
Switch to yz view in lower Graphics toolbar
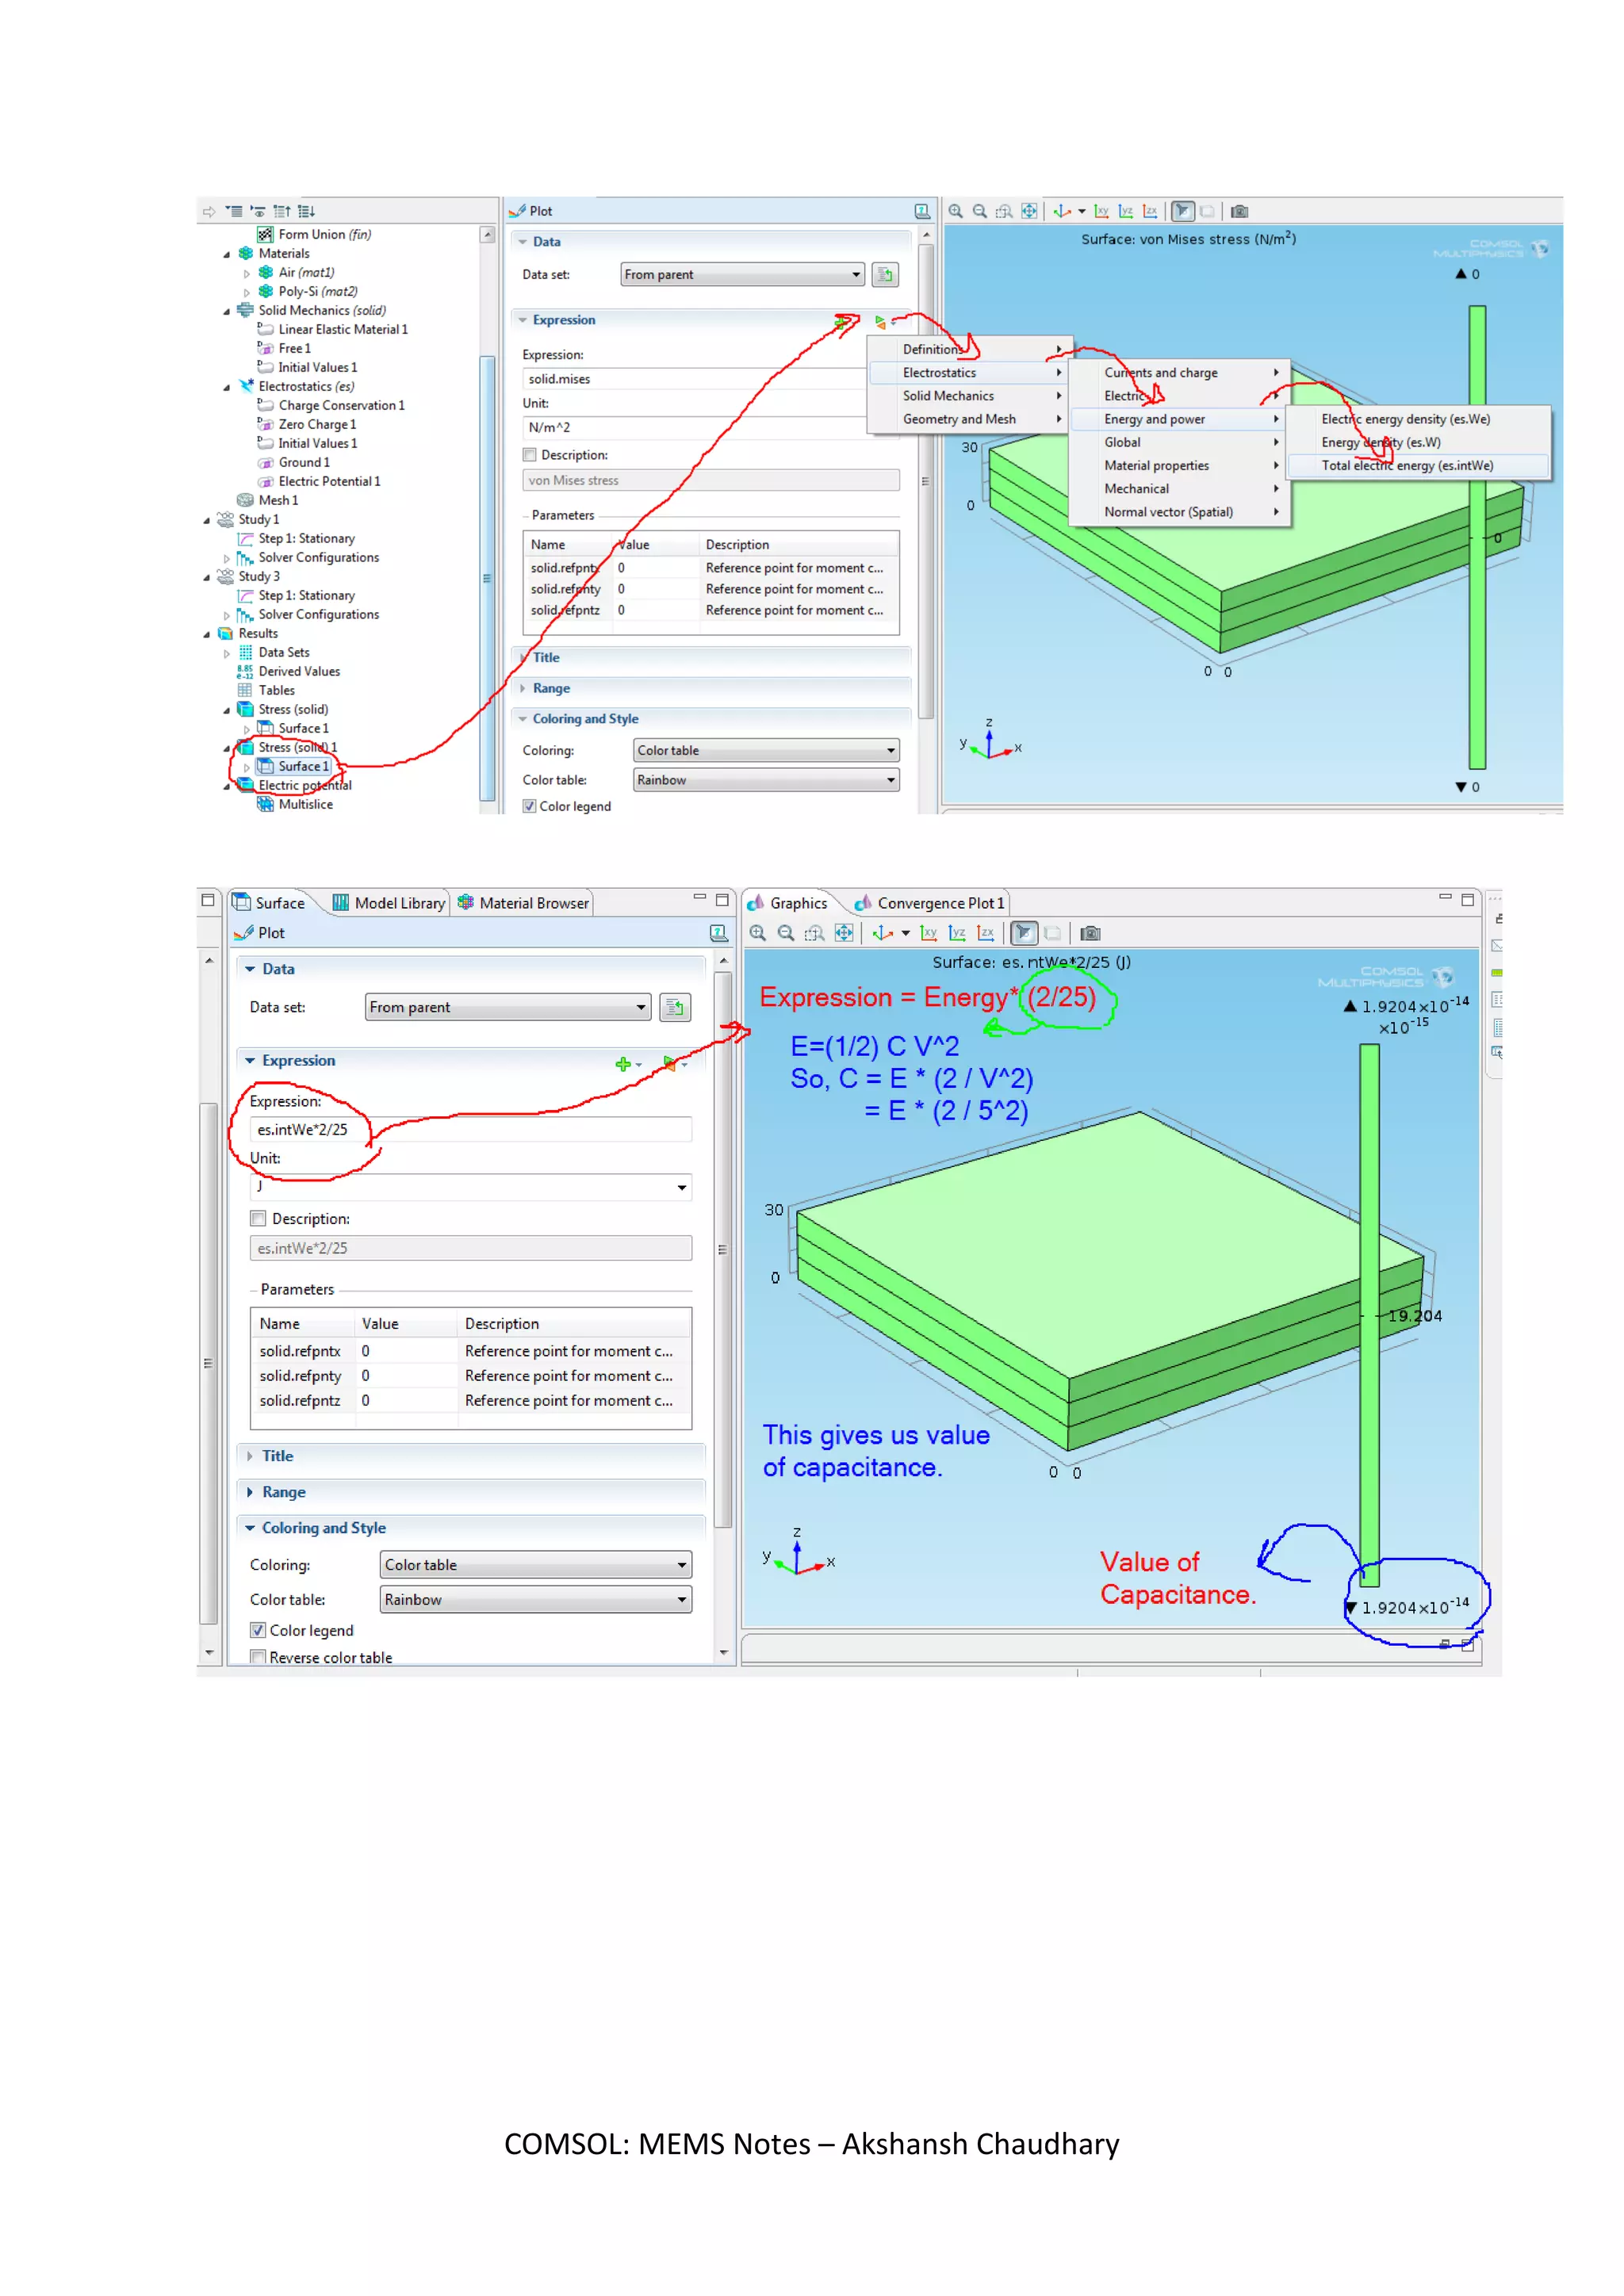[x=957, y=933]
